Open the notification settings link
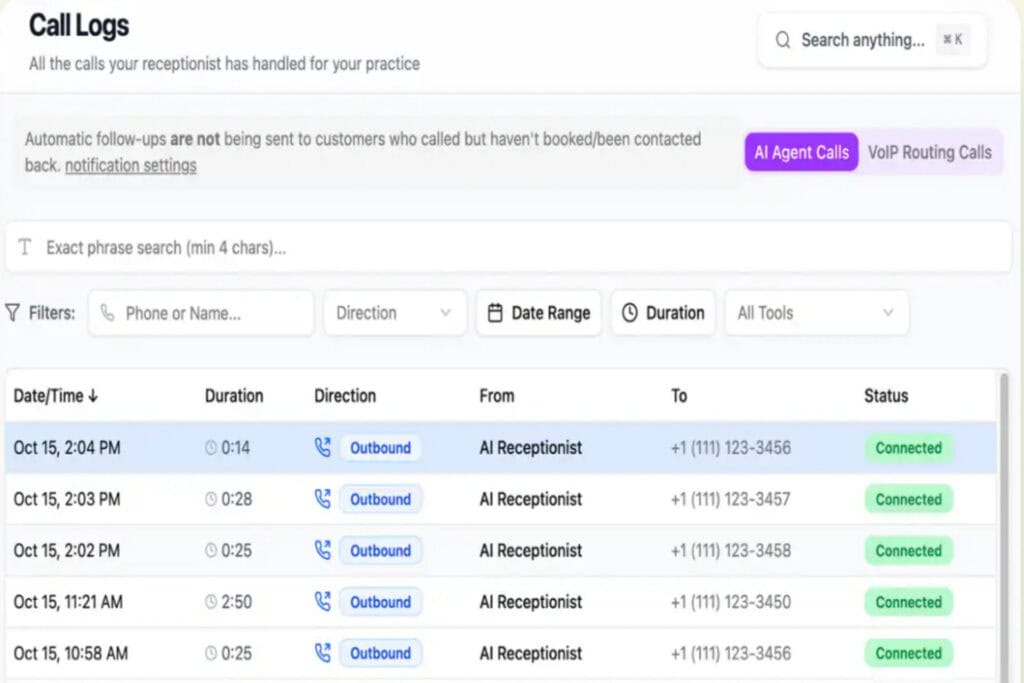This screenshot has width=1024, height=683. point(130,166)
